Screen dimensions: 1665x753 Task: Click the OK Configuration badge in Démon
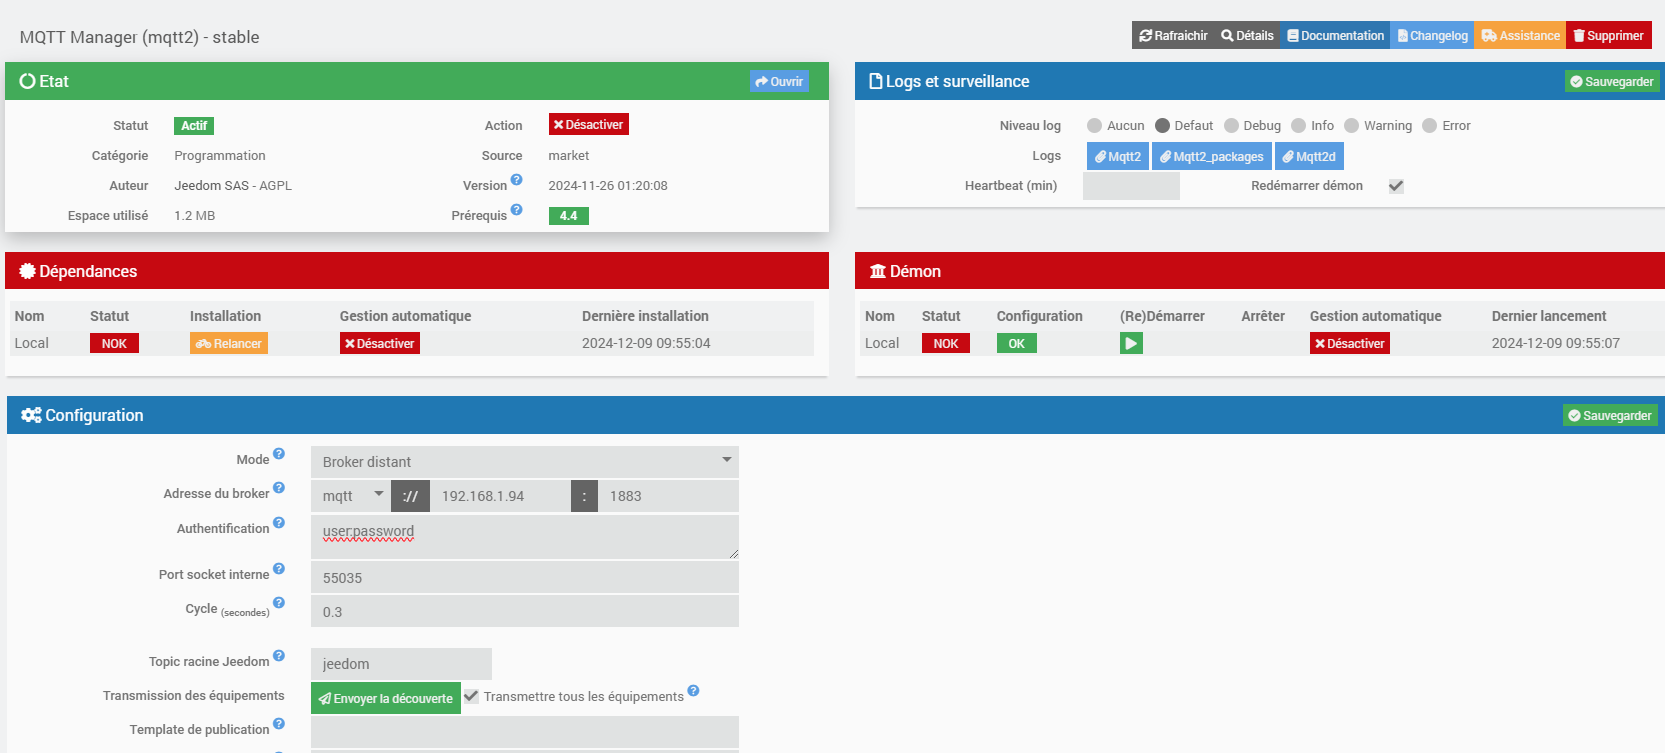point(1017,343)
